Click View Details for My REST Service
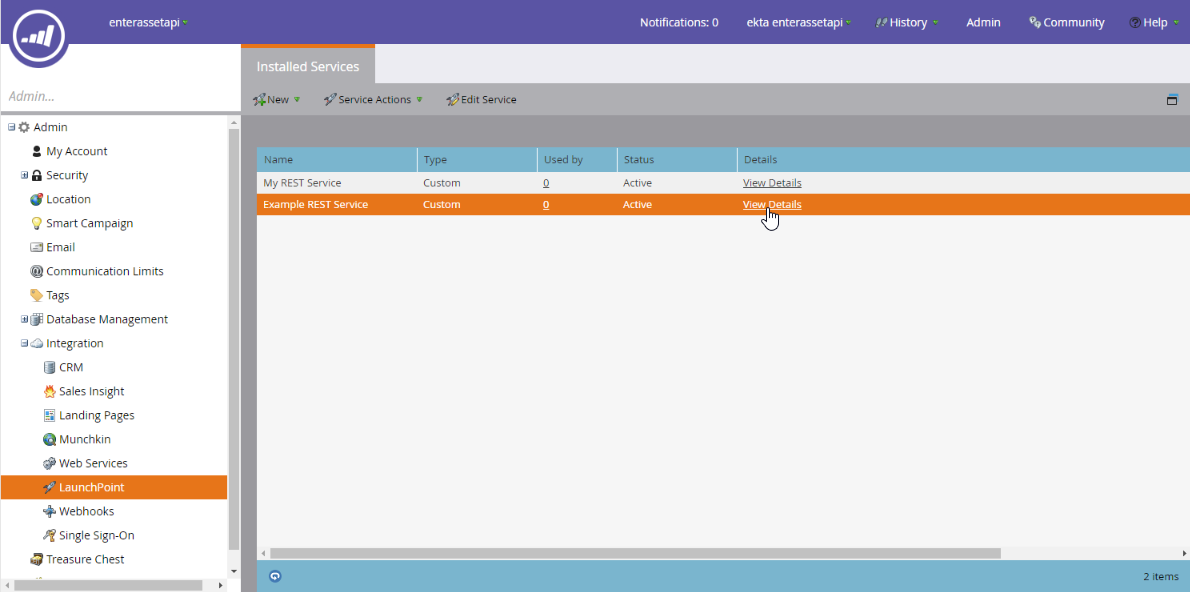The width and height of the screenshot is (1190, 592). click(771, 183)
